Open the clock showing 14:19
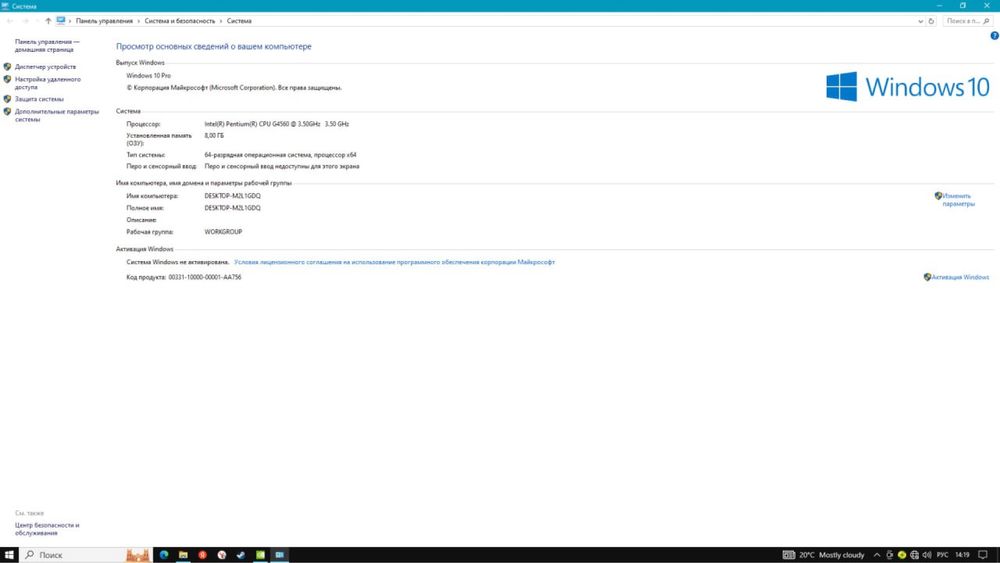1000x563 pixels. [x=962, y=555]
